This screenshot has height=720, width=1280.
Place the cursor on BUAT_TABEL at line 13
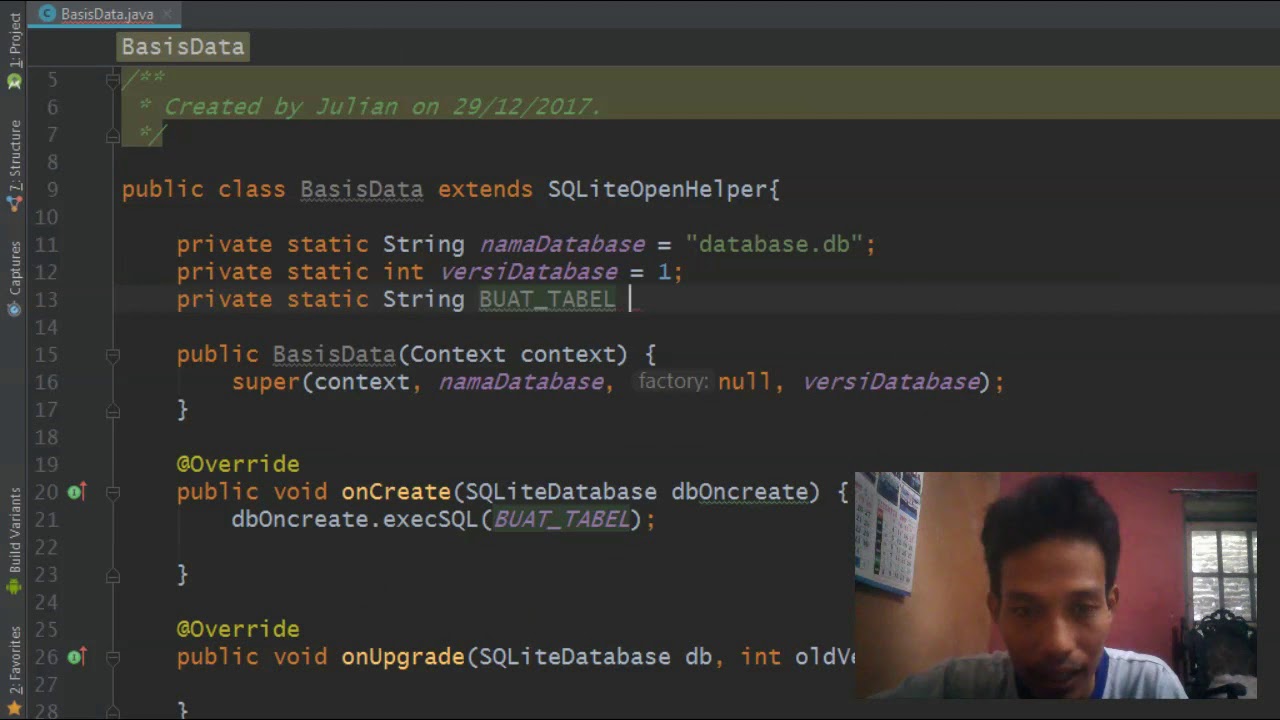click(x=547, y=300)
